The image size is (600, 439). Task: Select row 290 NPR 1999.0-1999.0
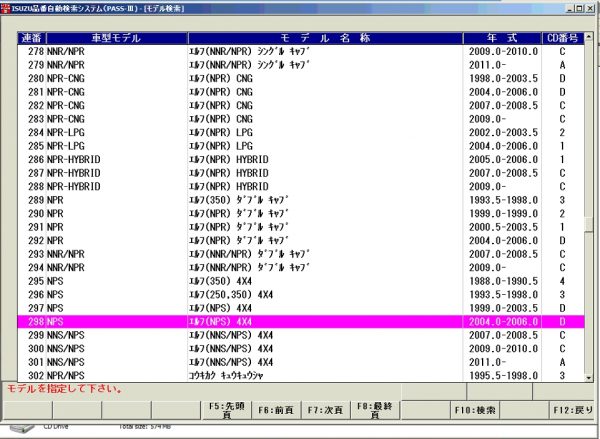(301, 214)
